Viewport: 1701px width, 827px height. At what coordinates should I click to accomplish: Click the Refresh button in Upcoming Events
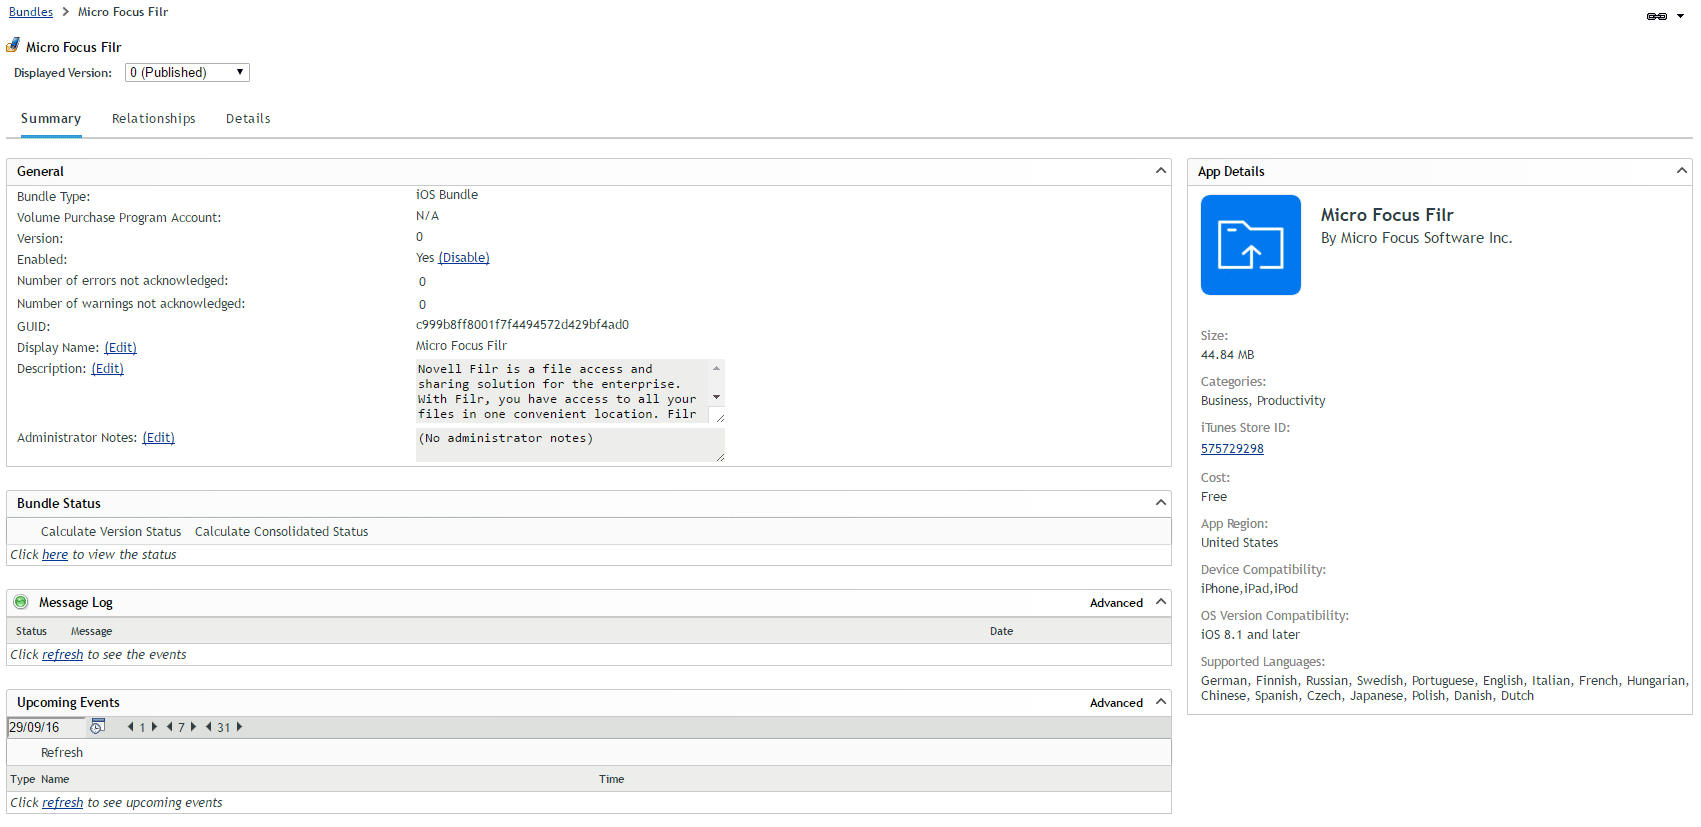click(62, 753)
